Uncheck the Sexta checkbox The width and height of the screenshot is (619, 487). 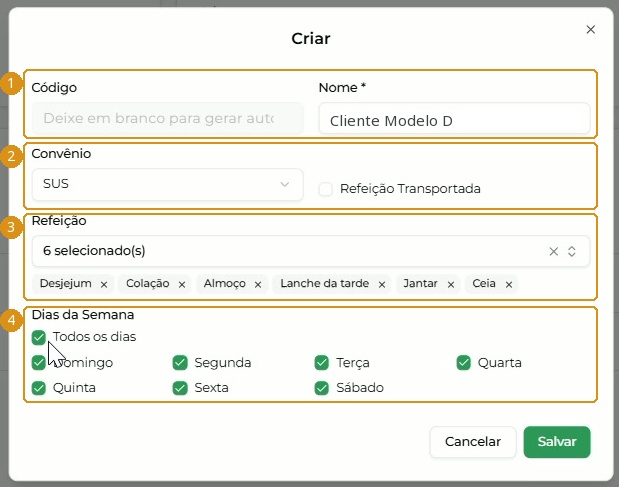tap(180, 388)
